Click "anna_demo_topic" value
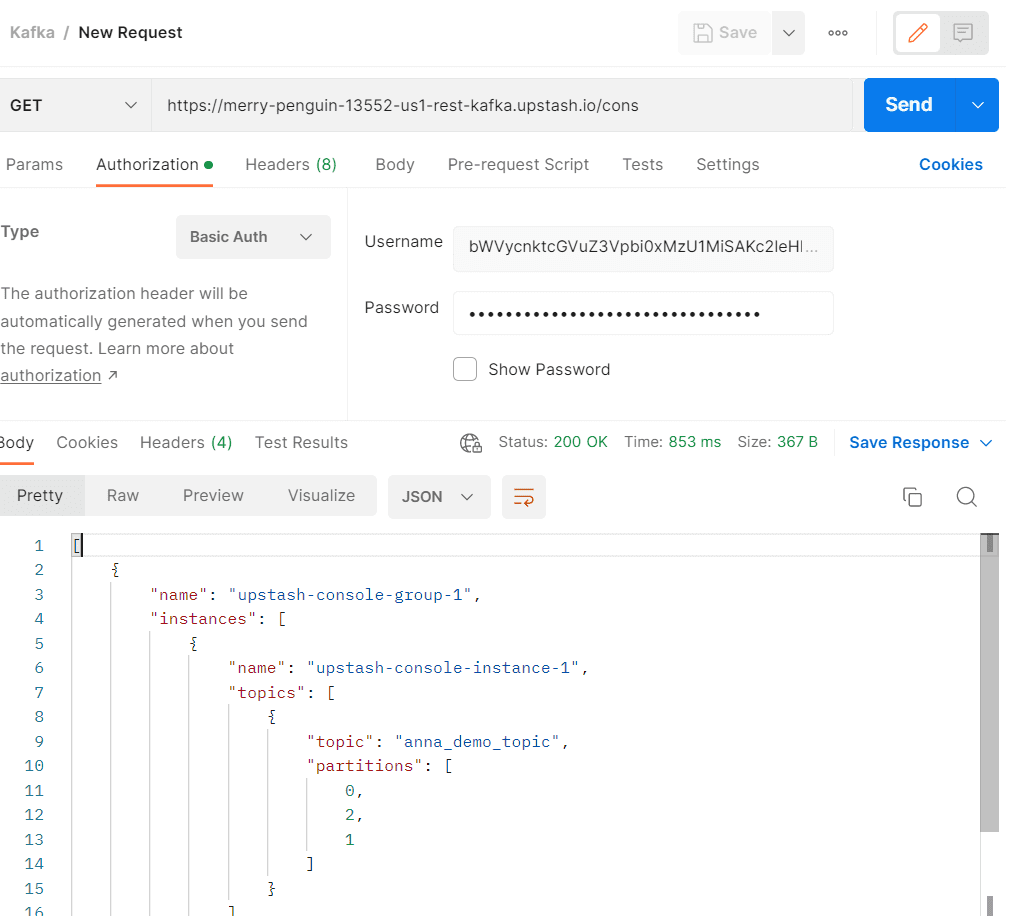This screenshot has height=918, width=1020. (x=477, y=742)
